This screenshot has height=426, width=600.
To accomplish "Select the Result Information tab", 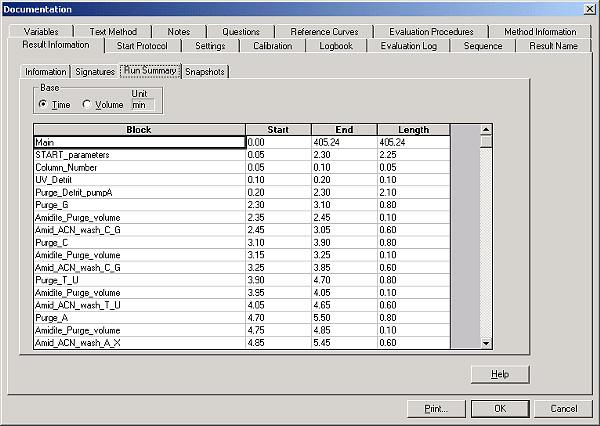I will (56, 45).
